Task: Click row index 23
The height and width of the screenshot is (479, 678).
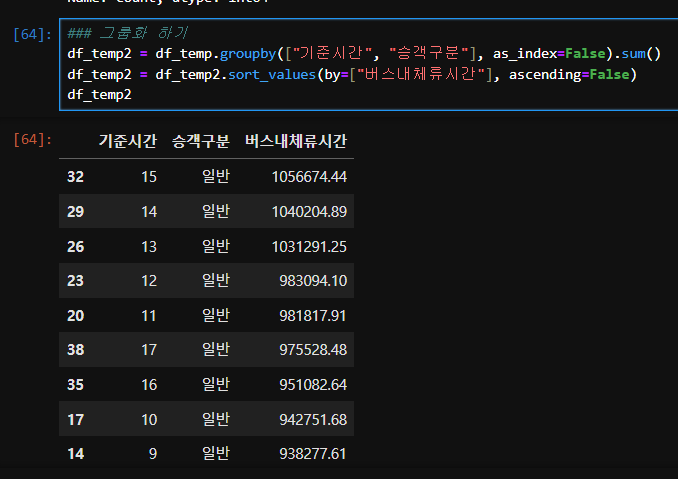Action: (x=75, y=281)
